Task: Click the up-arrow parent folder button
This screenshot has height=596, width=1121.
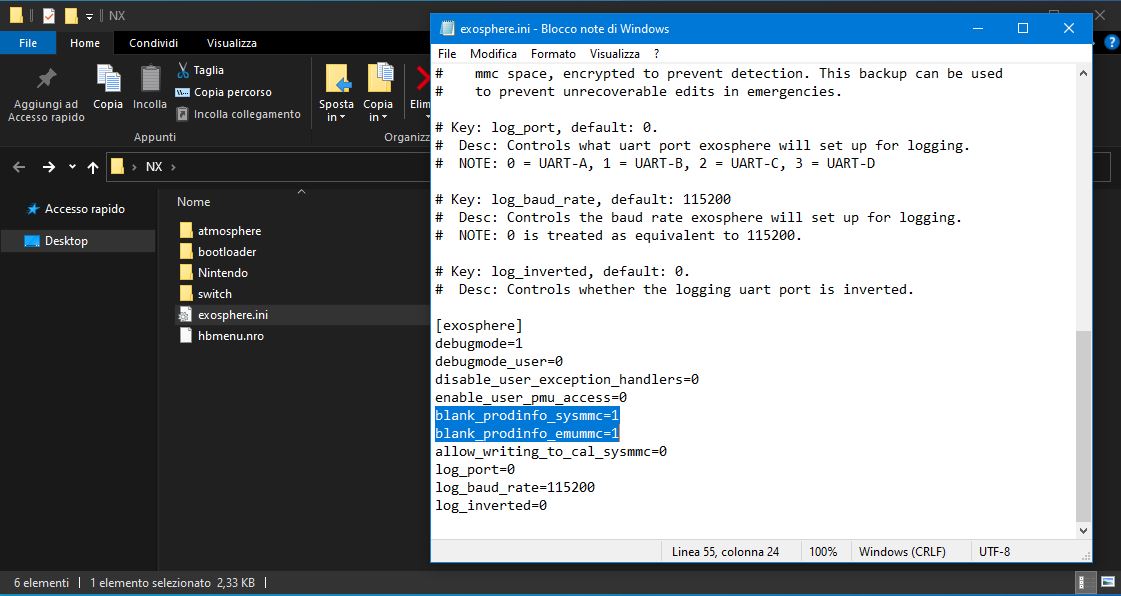Action: click(x=93, y=167)
